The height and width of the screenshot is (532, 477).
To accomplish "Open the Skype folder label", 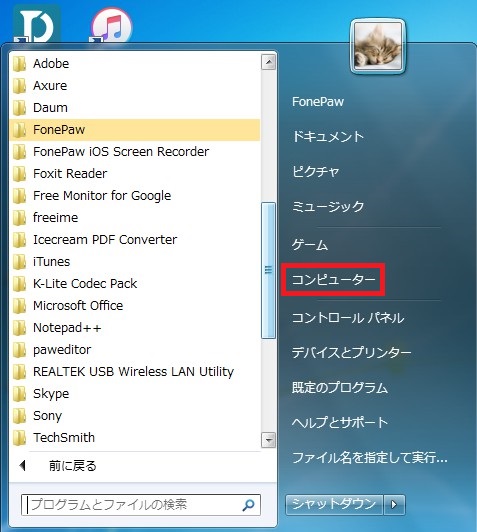I will [51, 394].
